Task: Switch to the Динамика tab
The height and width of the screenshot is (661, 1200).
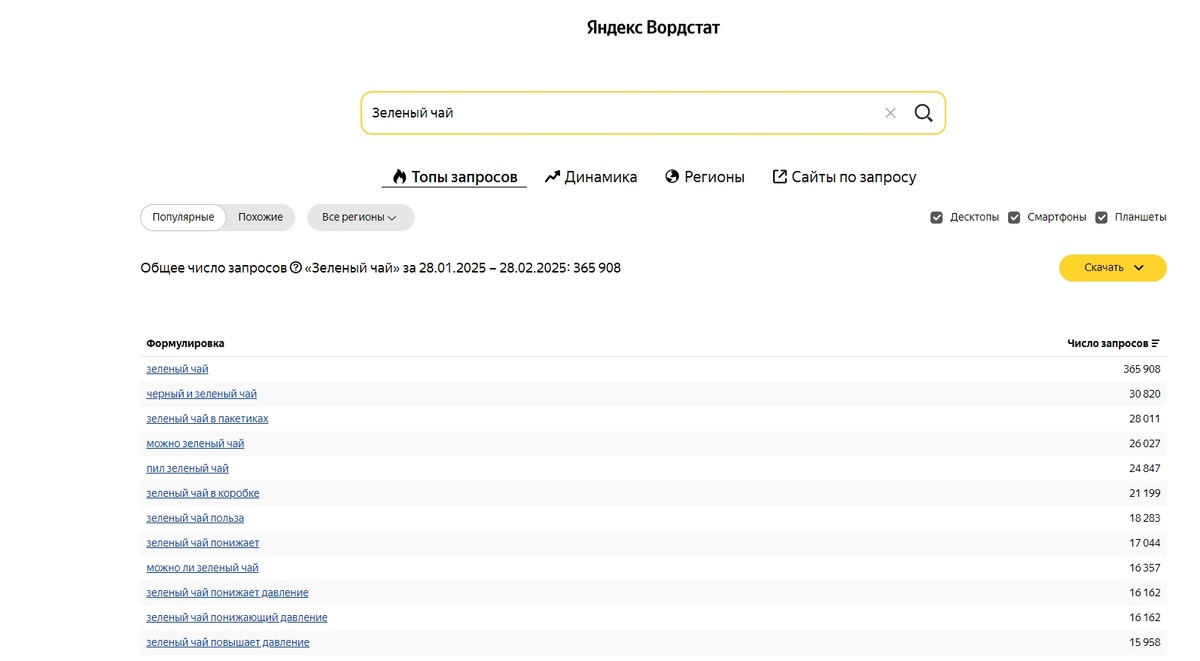Action: click(x=591, y=177)
